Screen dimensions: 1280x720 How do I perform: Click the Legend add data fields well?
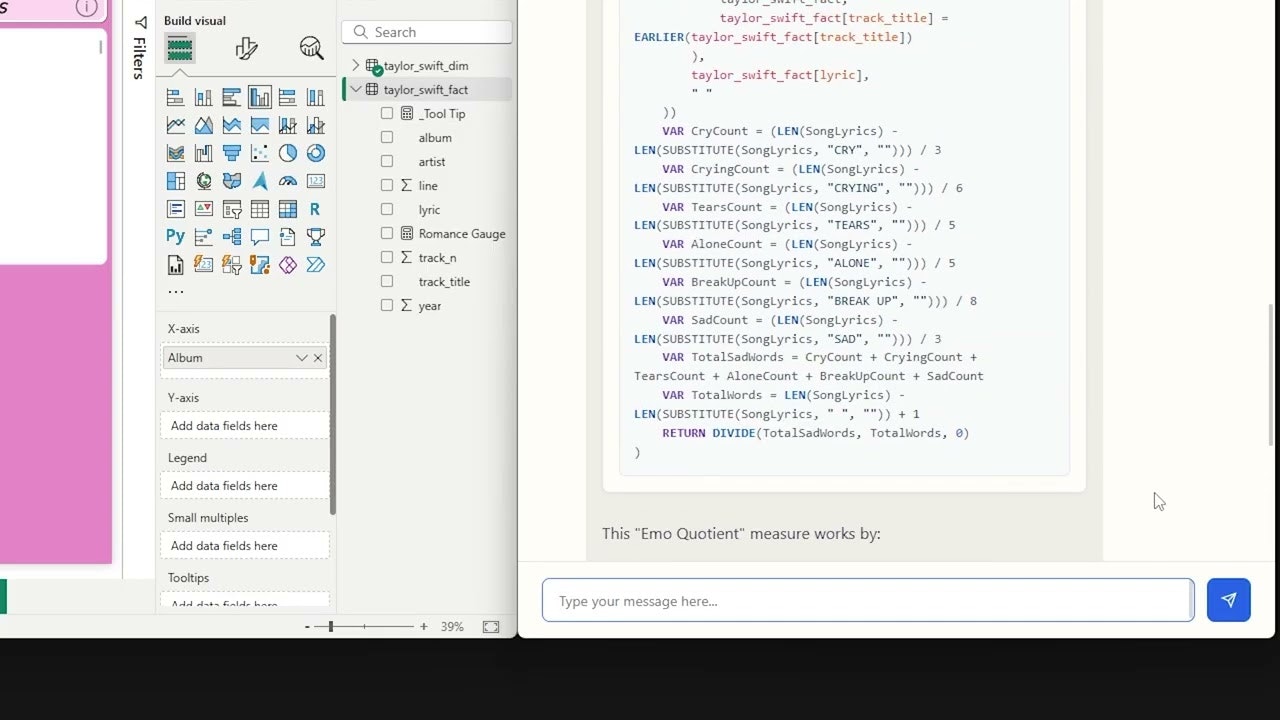tap(245, 485)
